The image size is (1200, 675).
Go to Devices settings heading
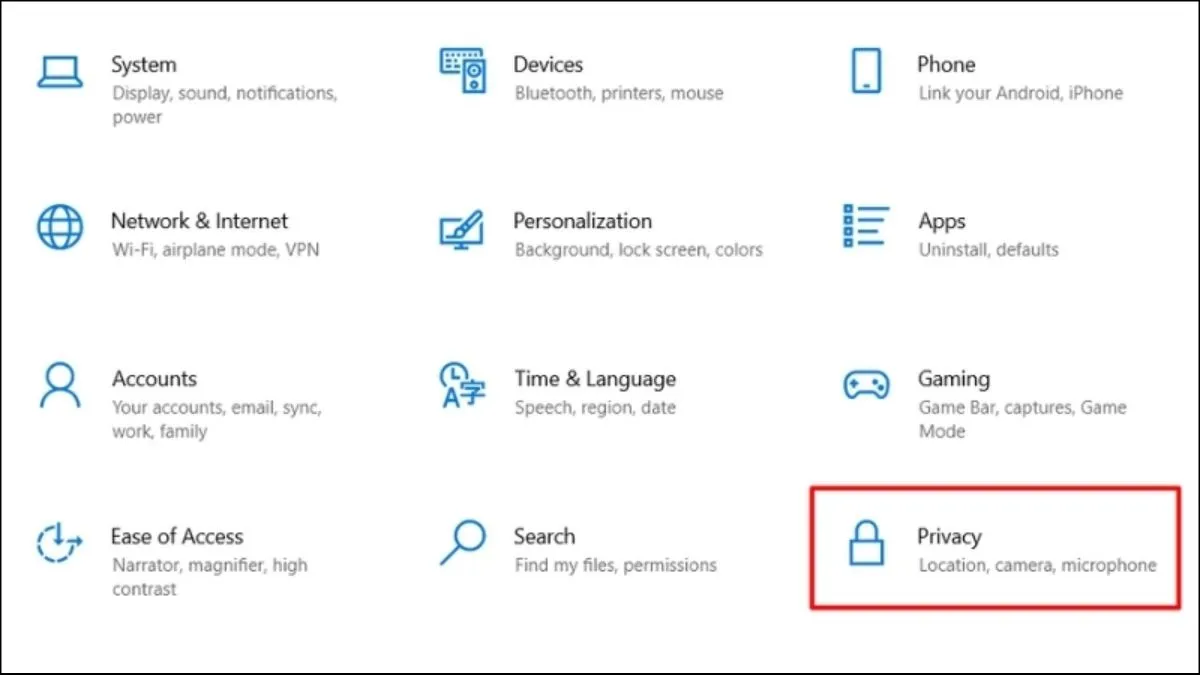point(548,65)
